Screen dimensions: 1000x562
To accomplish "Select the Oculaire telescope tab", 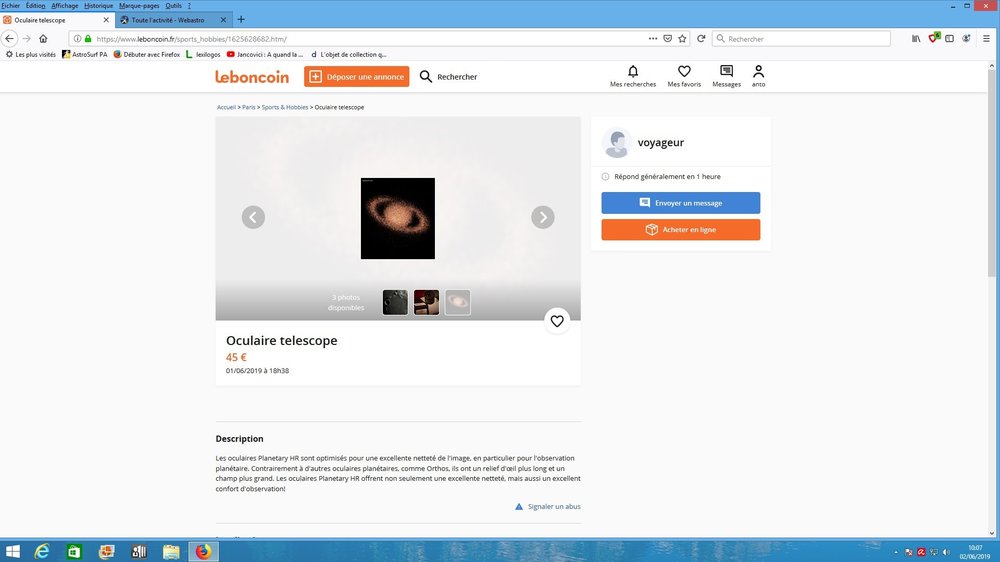I will [56, 20].
